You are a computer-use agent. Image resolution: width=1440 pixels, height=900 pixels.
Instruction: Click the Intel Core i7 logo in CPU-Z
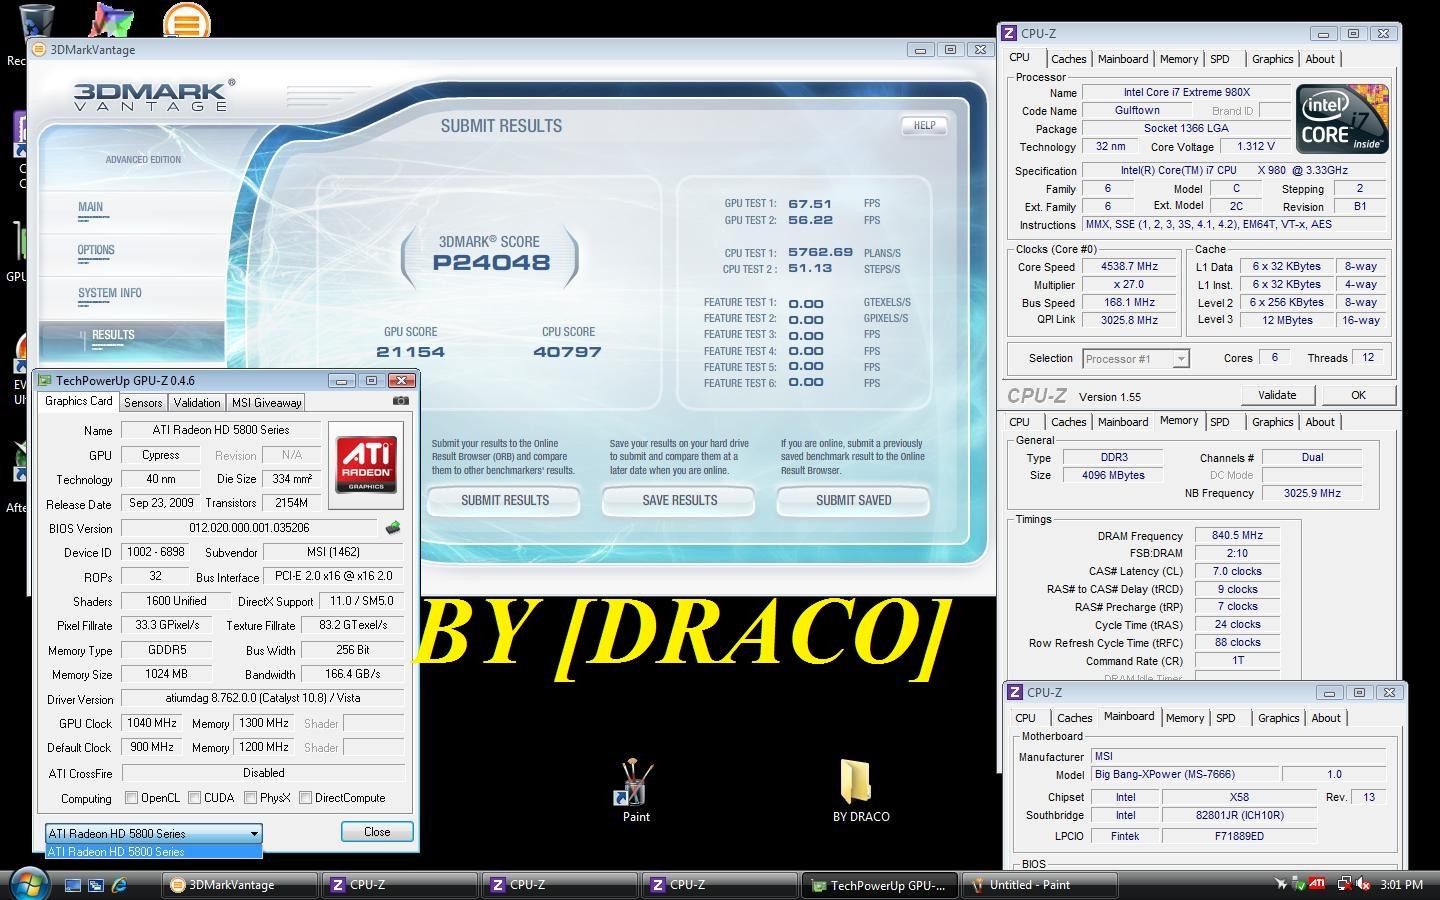(x=1342, y=119)
